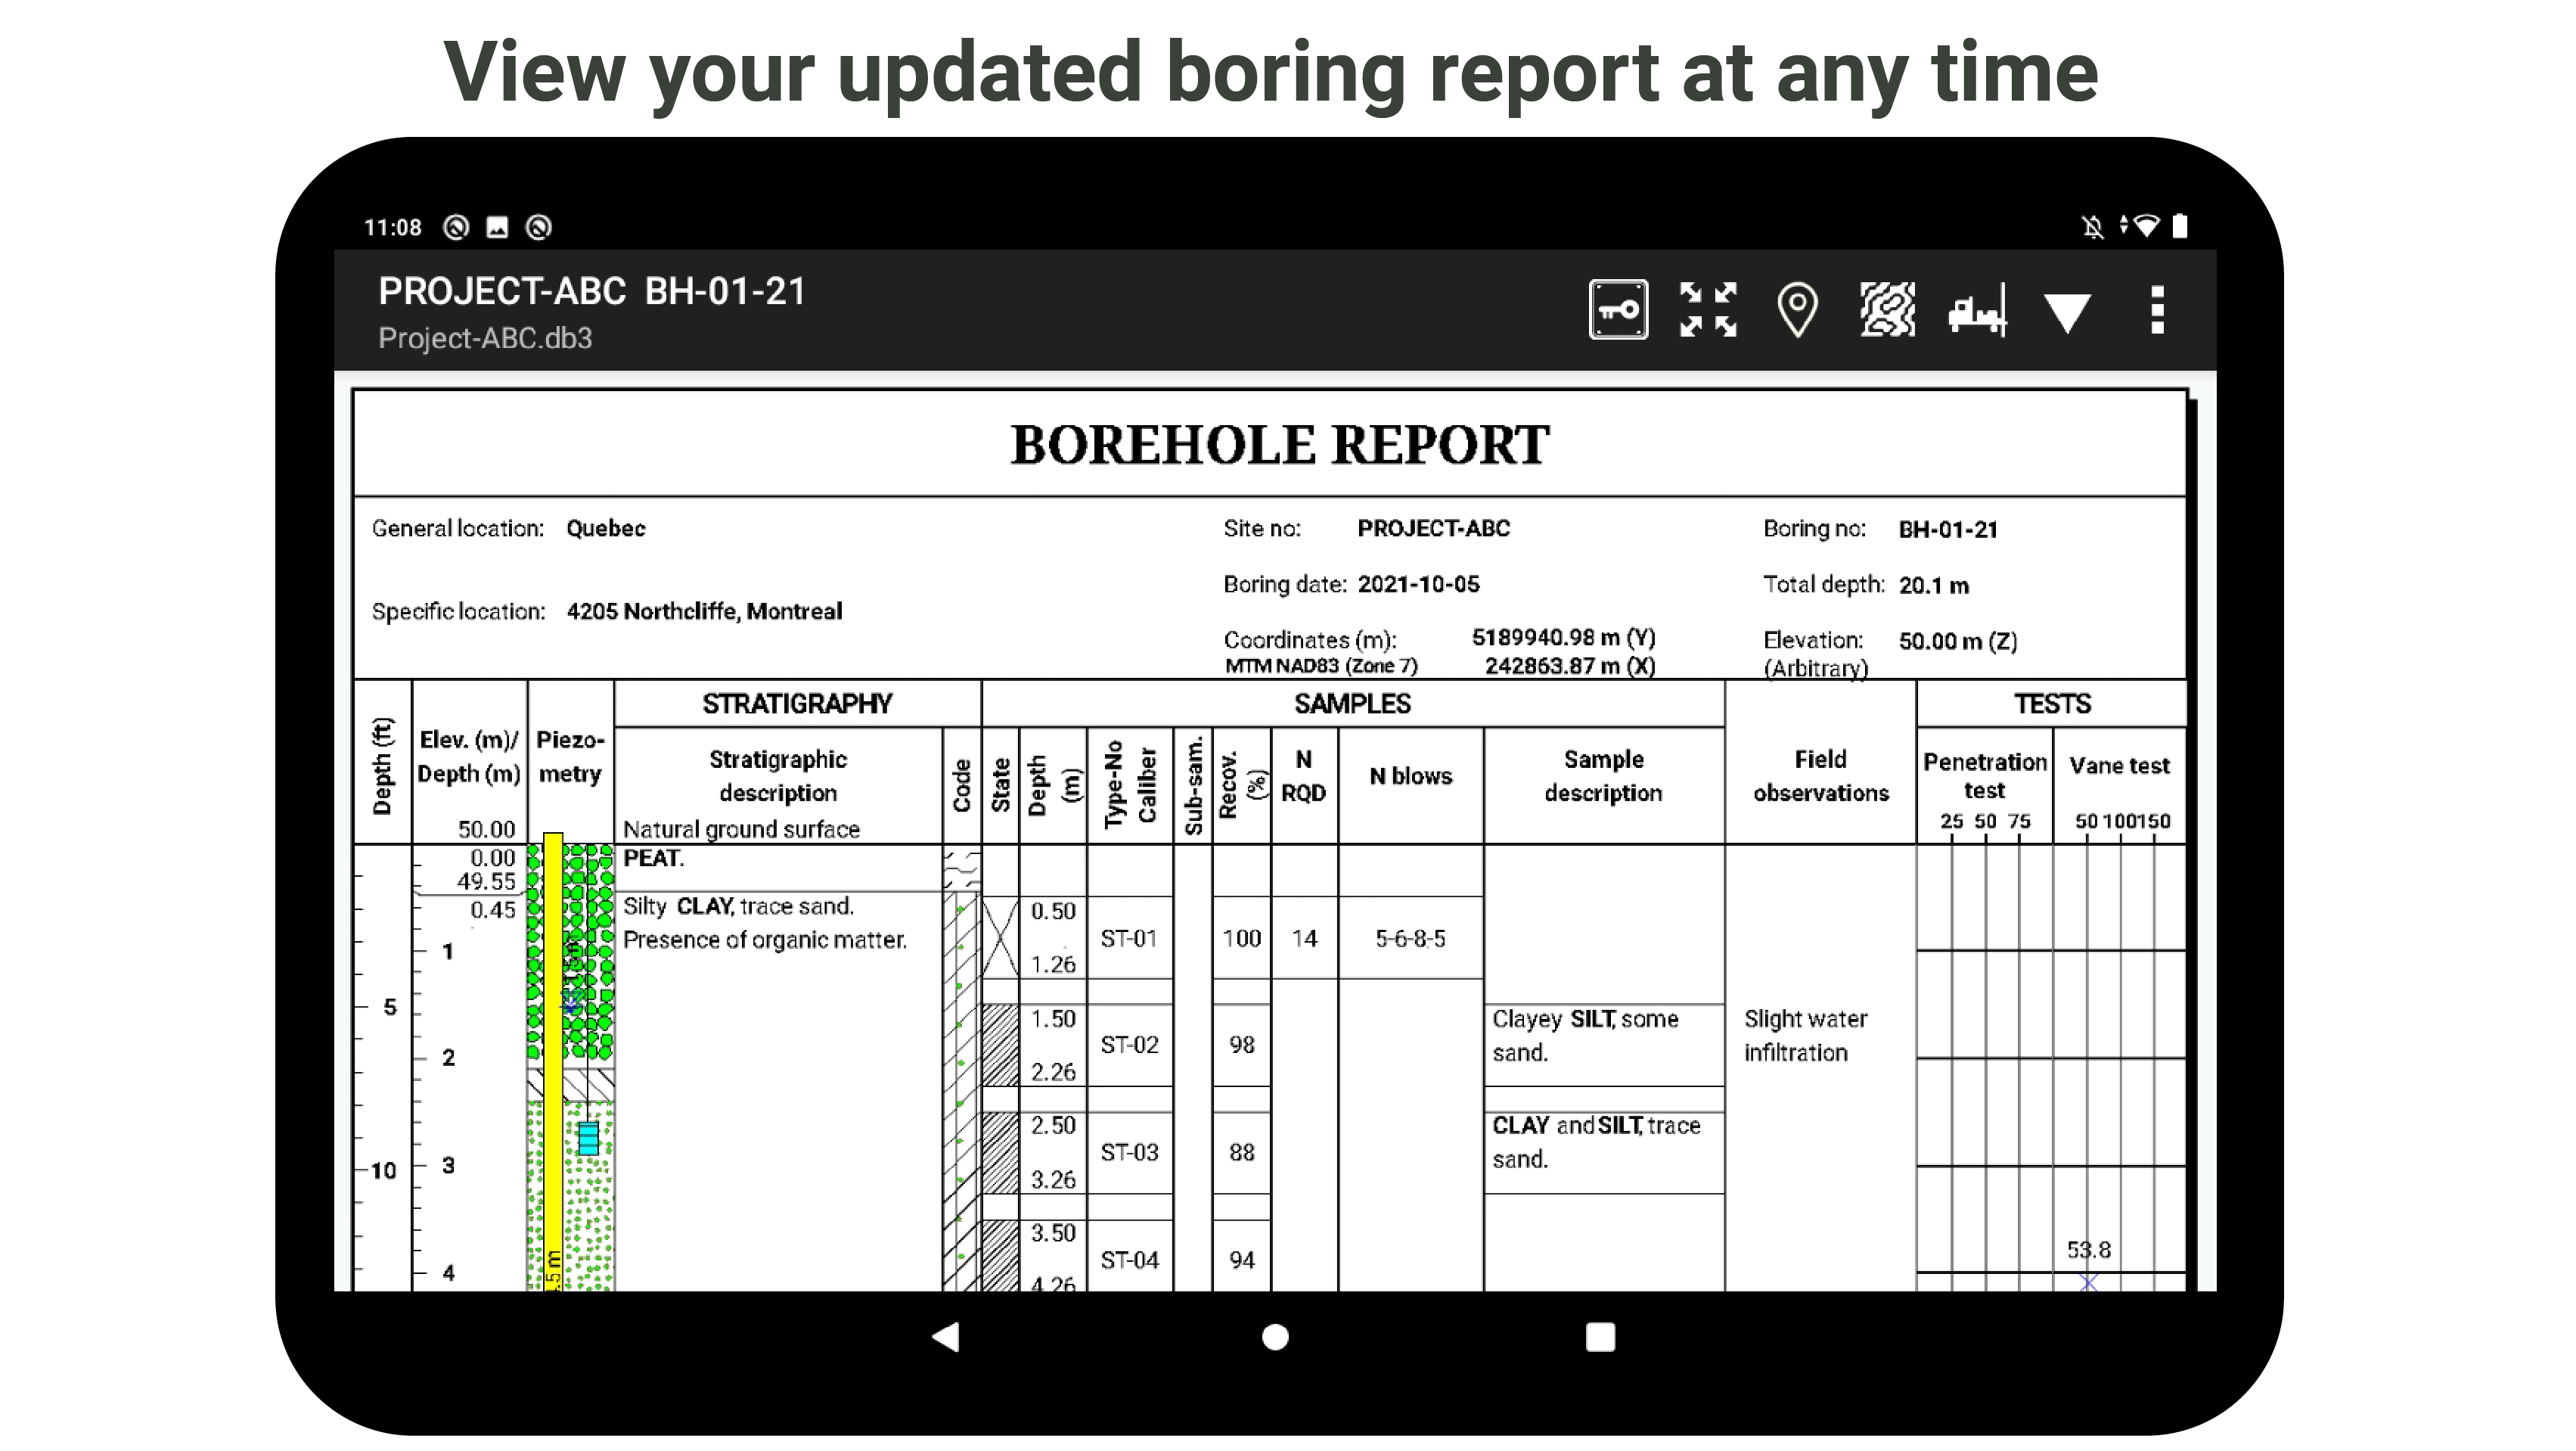Tap the STRATIGRAPHY column header
Screen dimensions: 2576x1451
(797, 704)
